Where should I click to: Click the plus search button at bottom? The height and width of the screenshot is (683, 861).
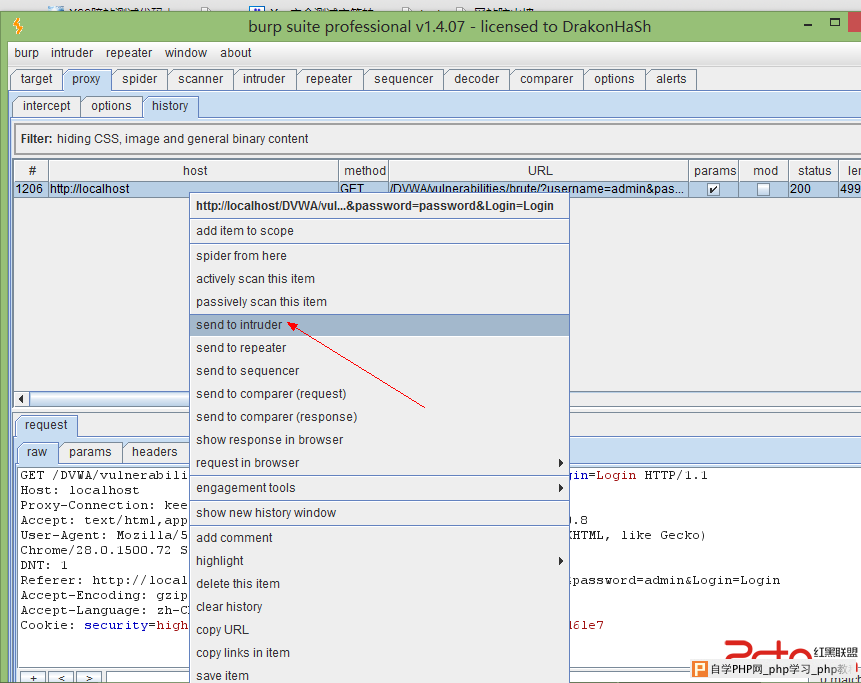(x=33, y=678)
